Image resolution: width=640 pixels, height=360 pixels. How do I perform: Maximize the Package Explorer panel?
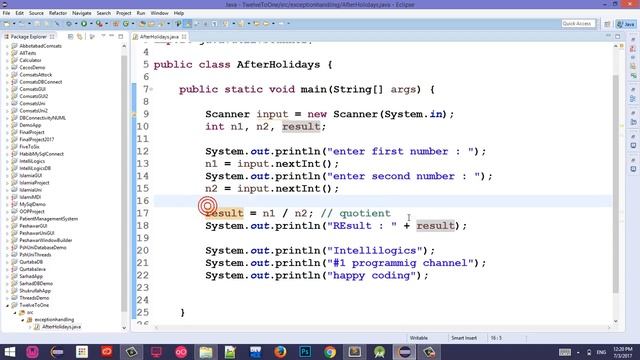pos(121,36)
